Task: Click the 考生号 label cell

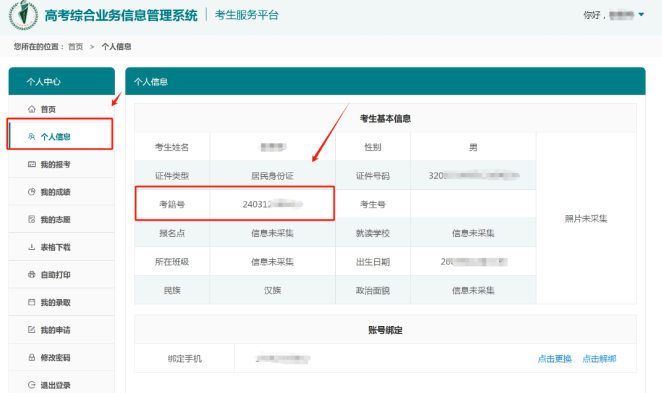Action: pos(373,204)
